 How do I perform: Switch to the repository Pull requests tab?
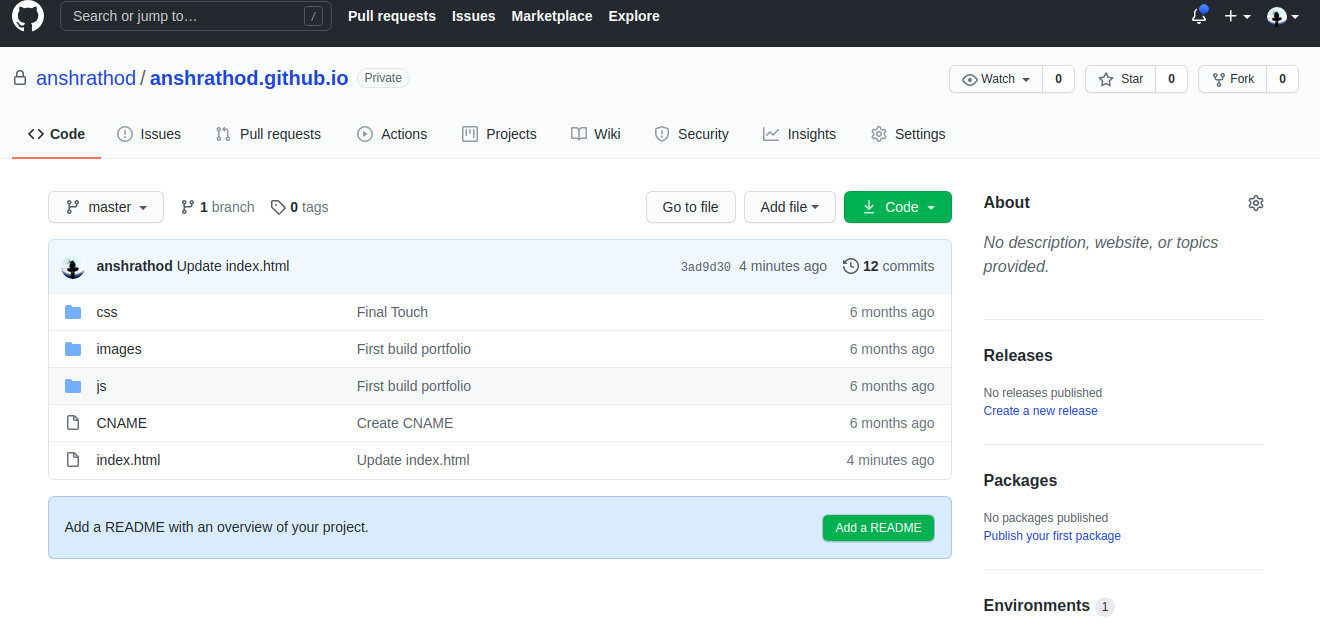click(268, 134)
